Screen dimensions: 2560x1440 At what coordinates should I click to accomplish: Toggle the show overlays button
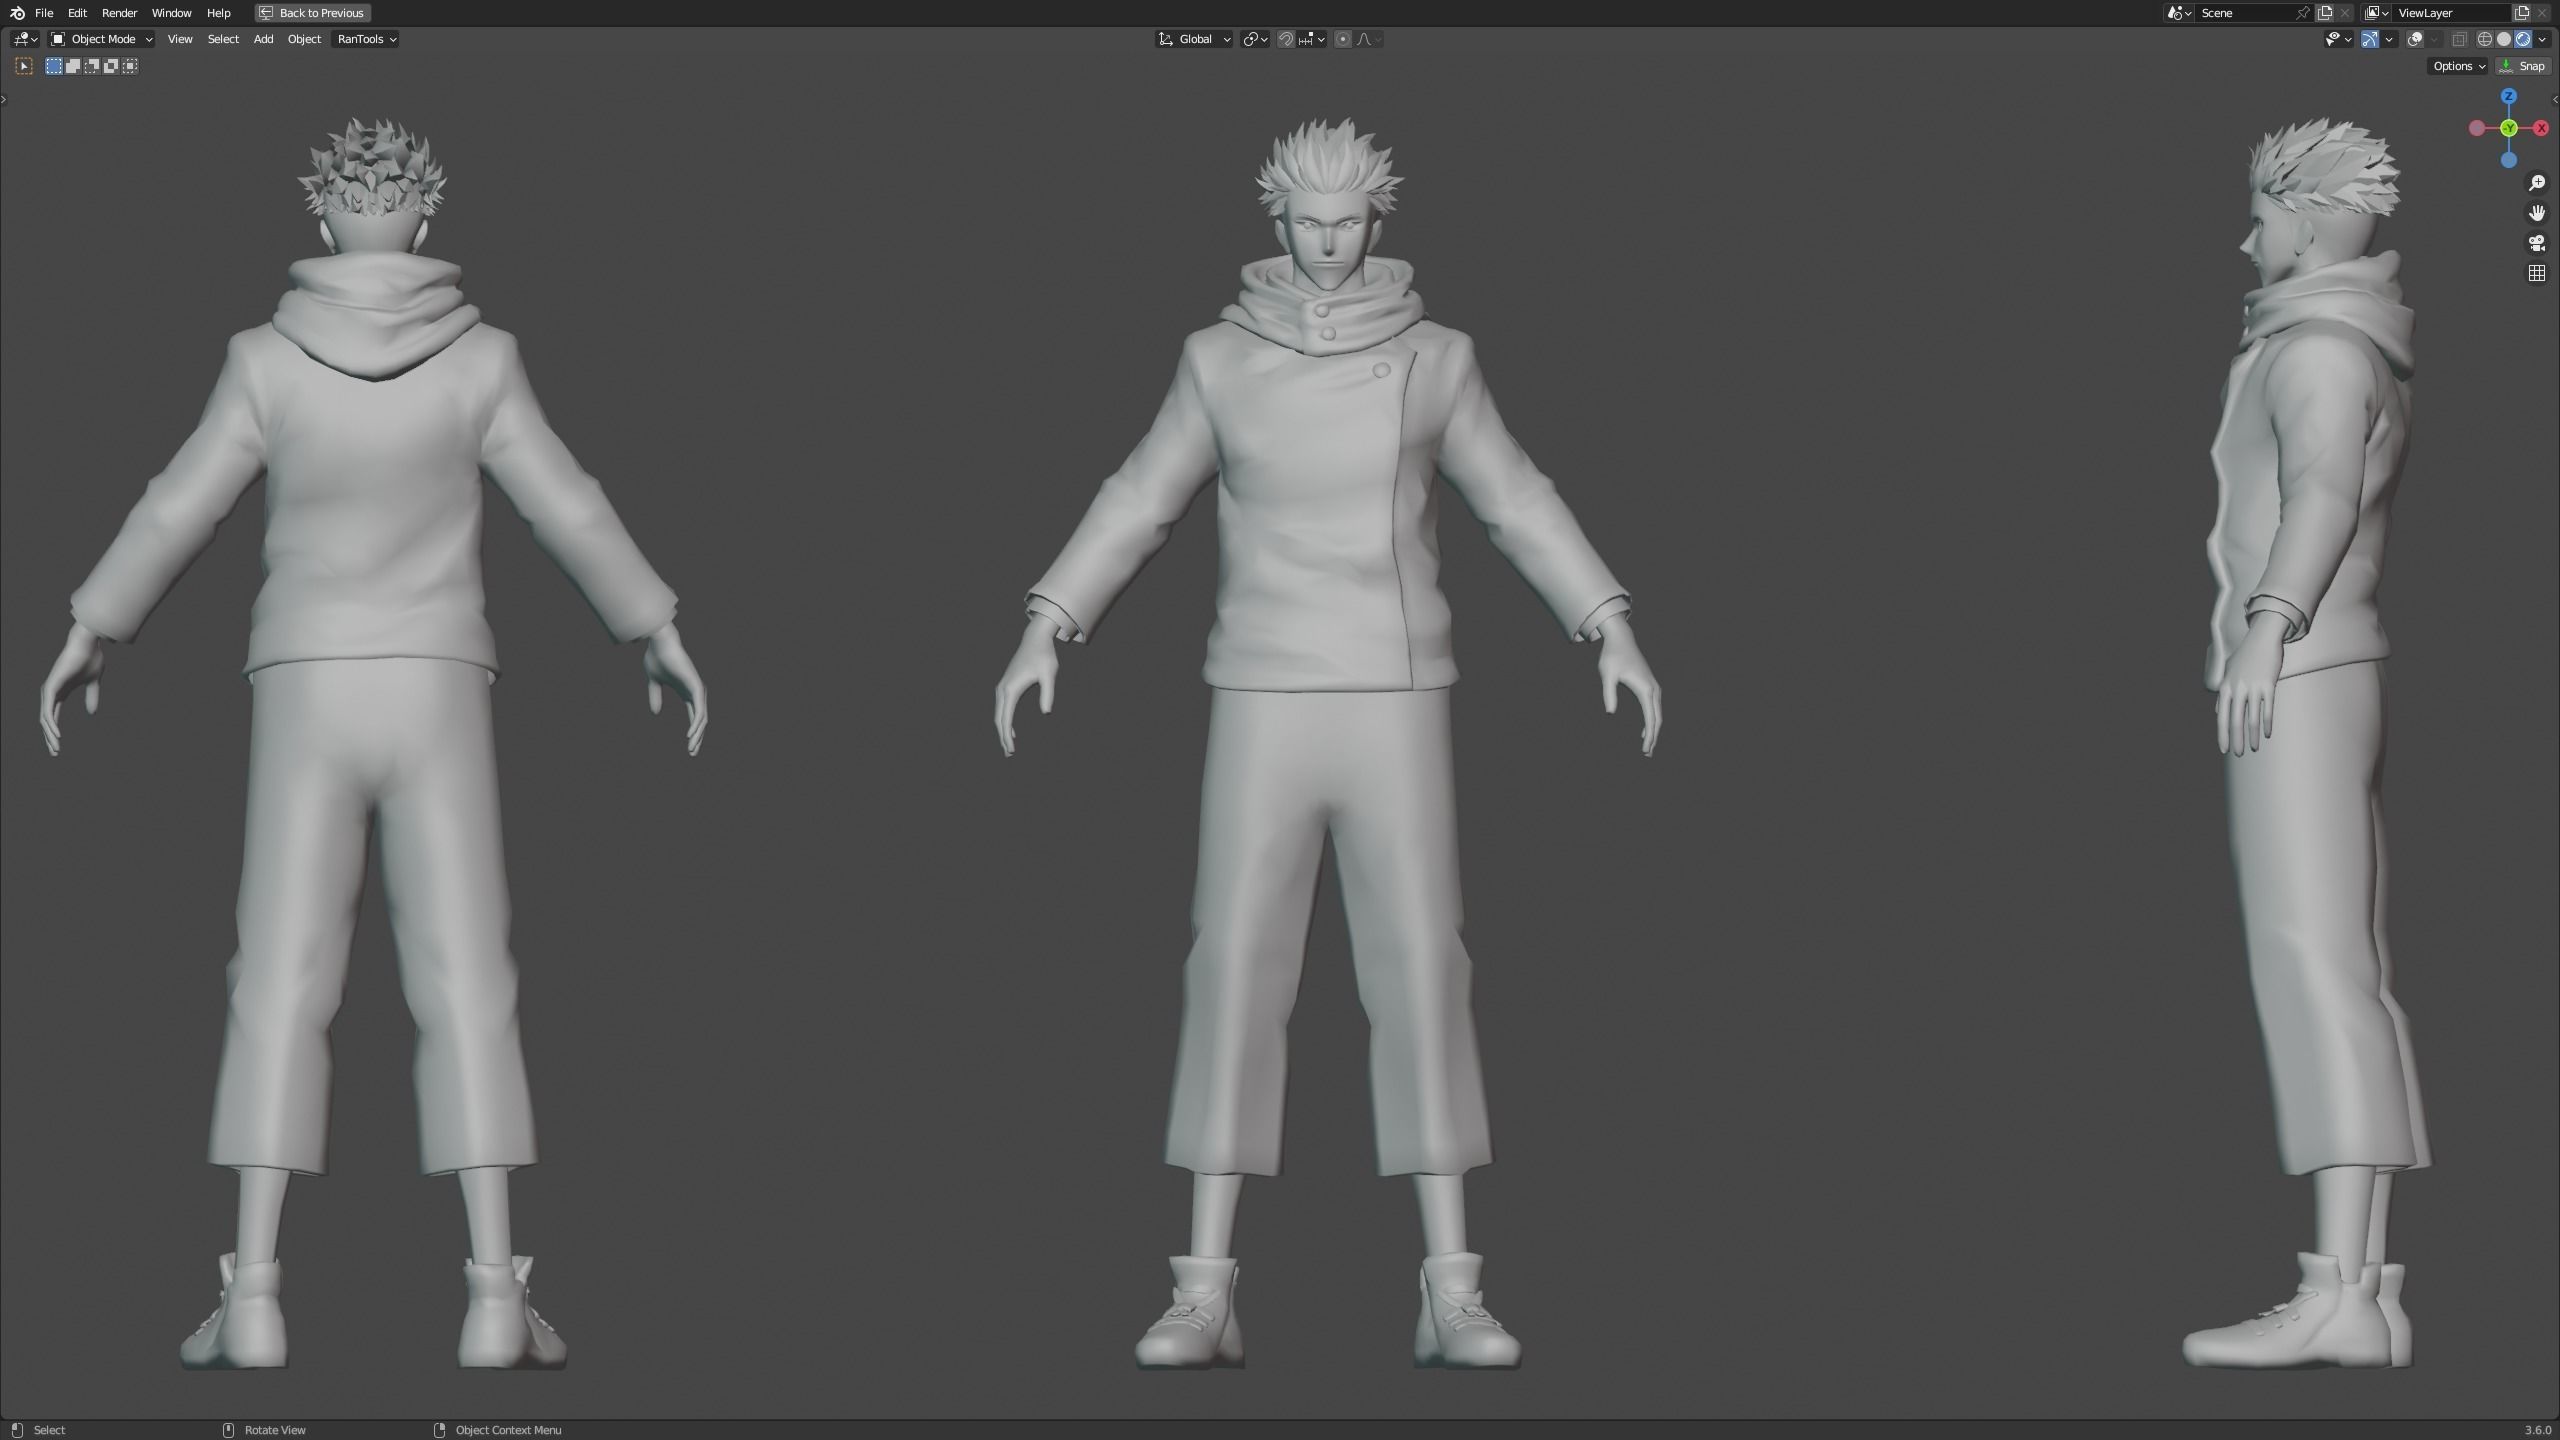2415,39
